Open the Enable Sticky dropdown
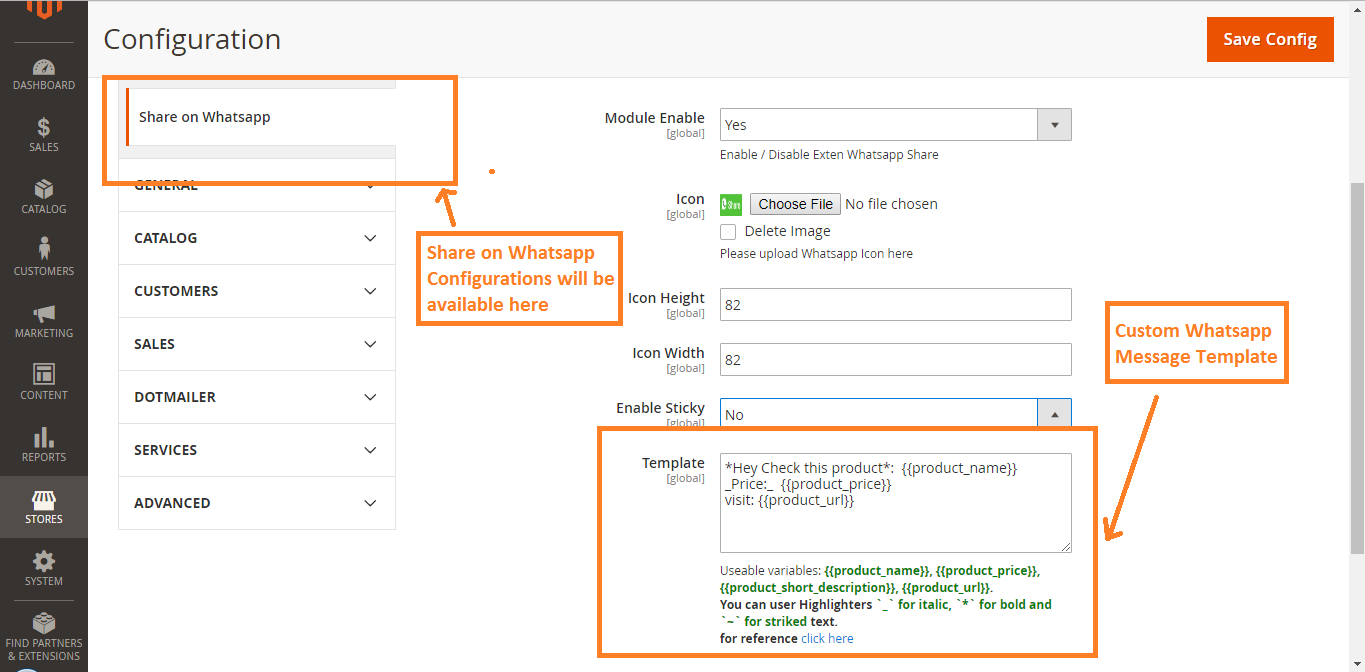The height and width of the screenshot is (672, 1365). coord(896,415)
